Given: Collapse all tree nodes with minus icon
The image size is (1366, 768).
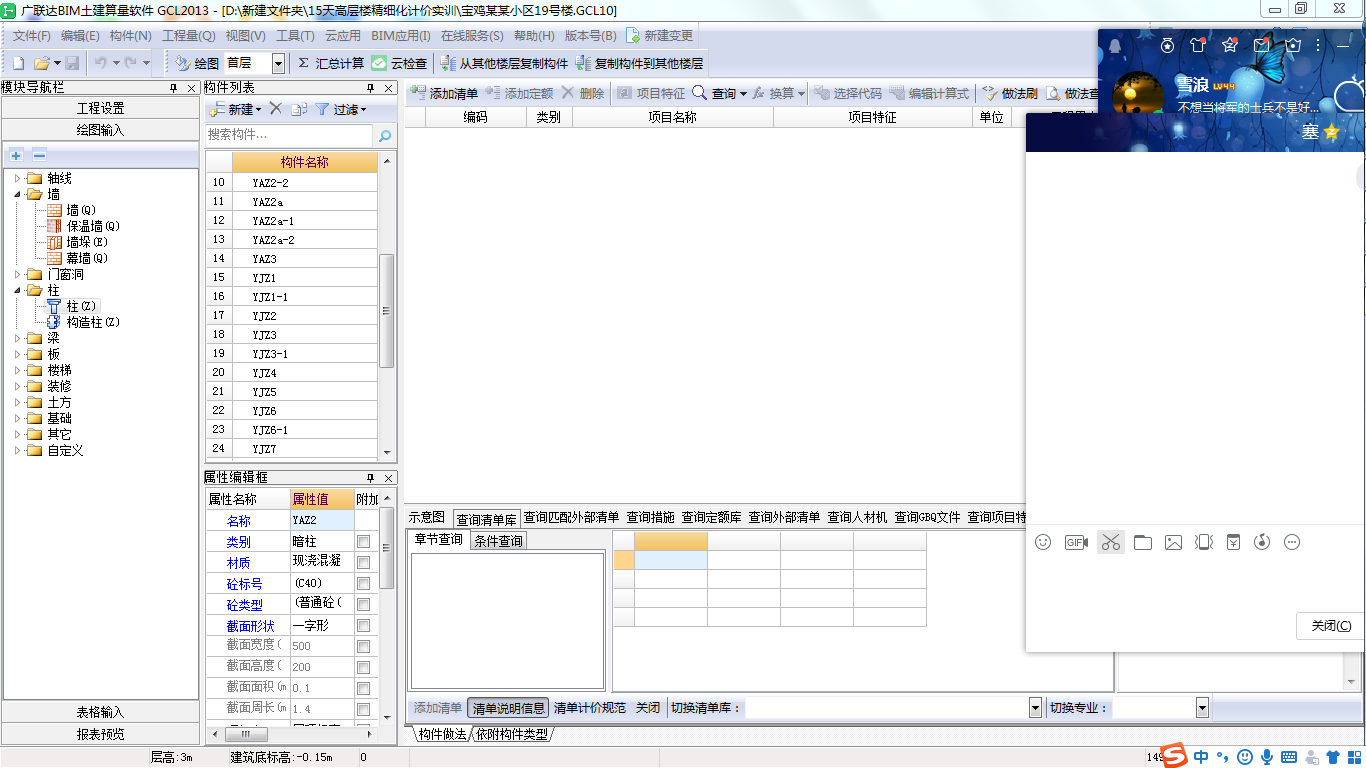Looking at the screenshot, I should [x=39, y=155].
